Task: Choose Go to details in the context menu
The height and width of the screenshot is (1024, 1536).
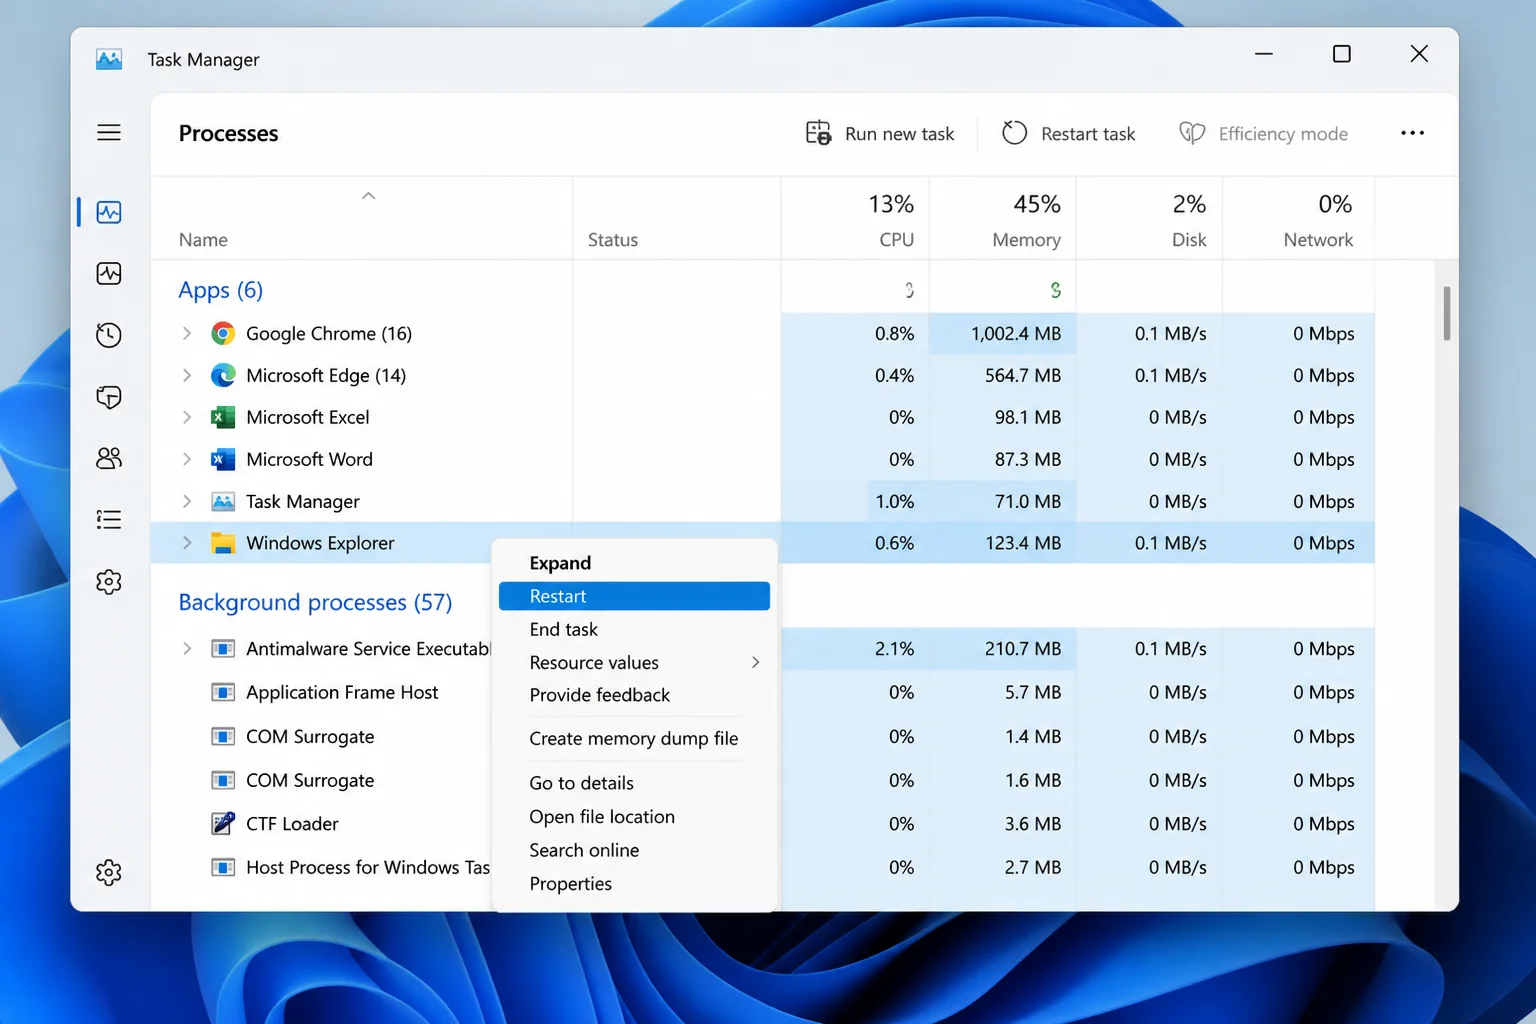Action: pyautogui.click(x=634, y=783)
